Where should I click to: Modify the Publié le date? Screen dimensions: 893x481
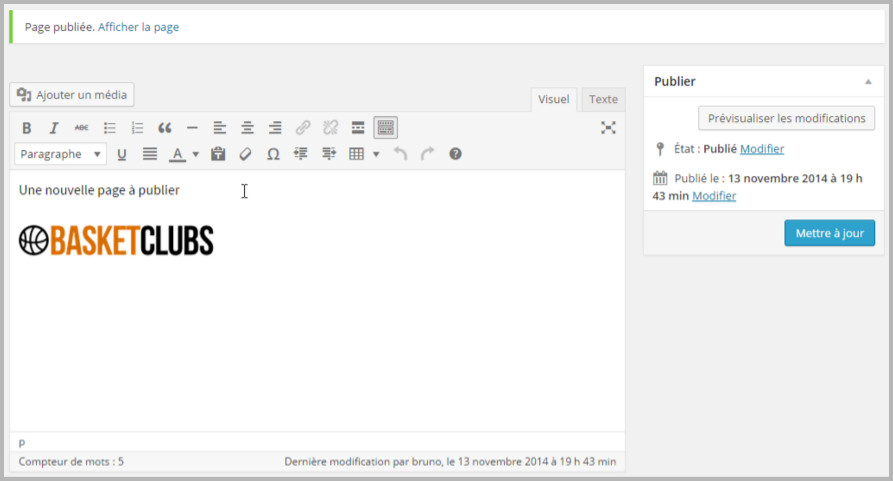click(x=714, y=196)
